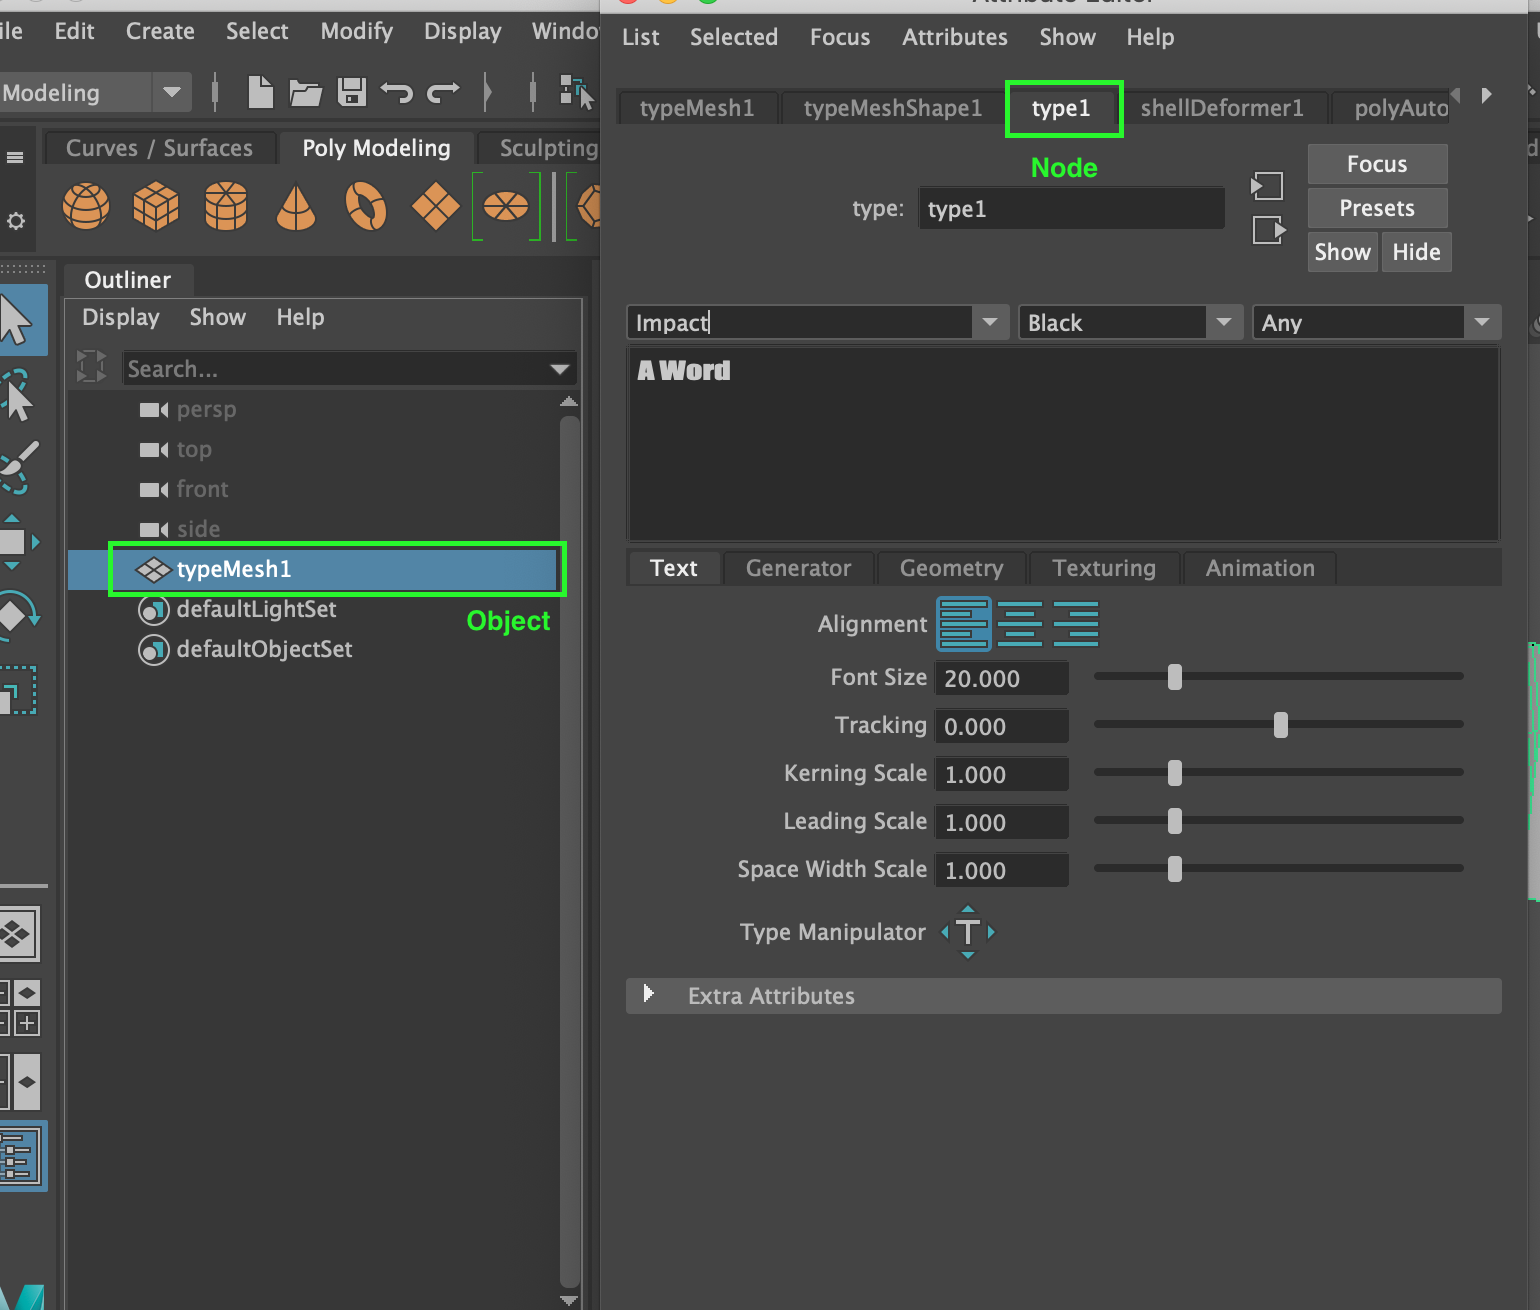Create a polygon cylinder from the shelf

point(225,207)
